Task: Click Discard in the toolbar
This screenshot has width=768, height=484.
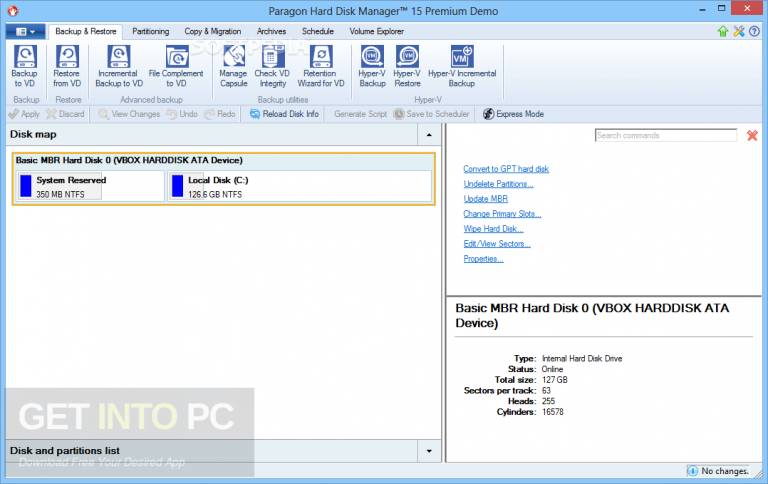Action: click(x=66, y=114)
